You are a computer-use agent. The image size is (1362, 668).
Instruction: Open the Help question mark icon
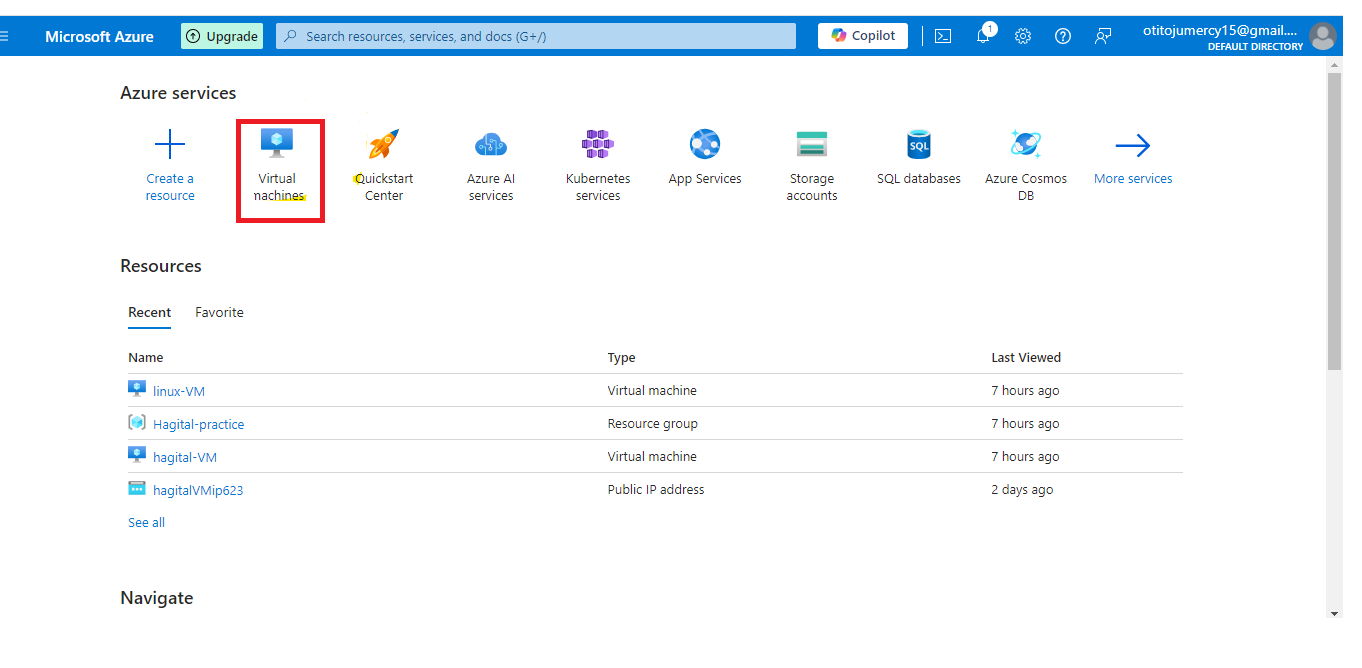1063,36
